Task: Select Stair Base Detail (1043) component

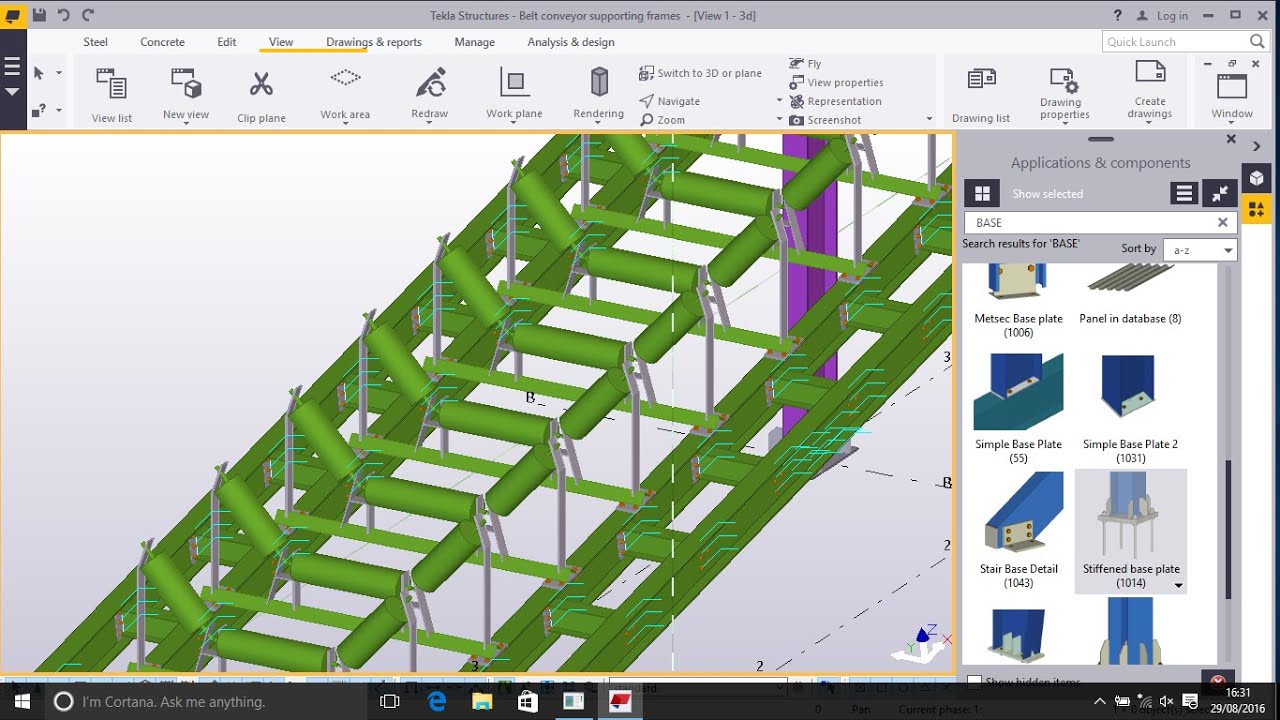Action: (1018, 531)
